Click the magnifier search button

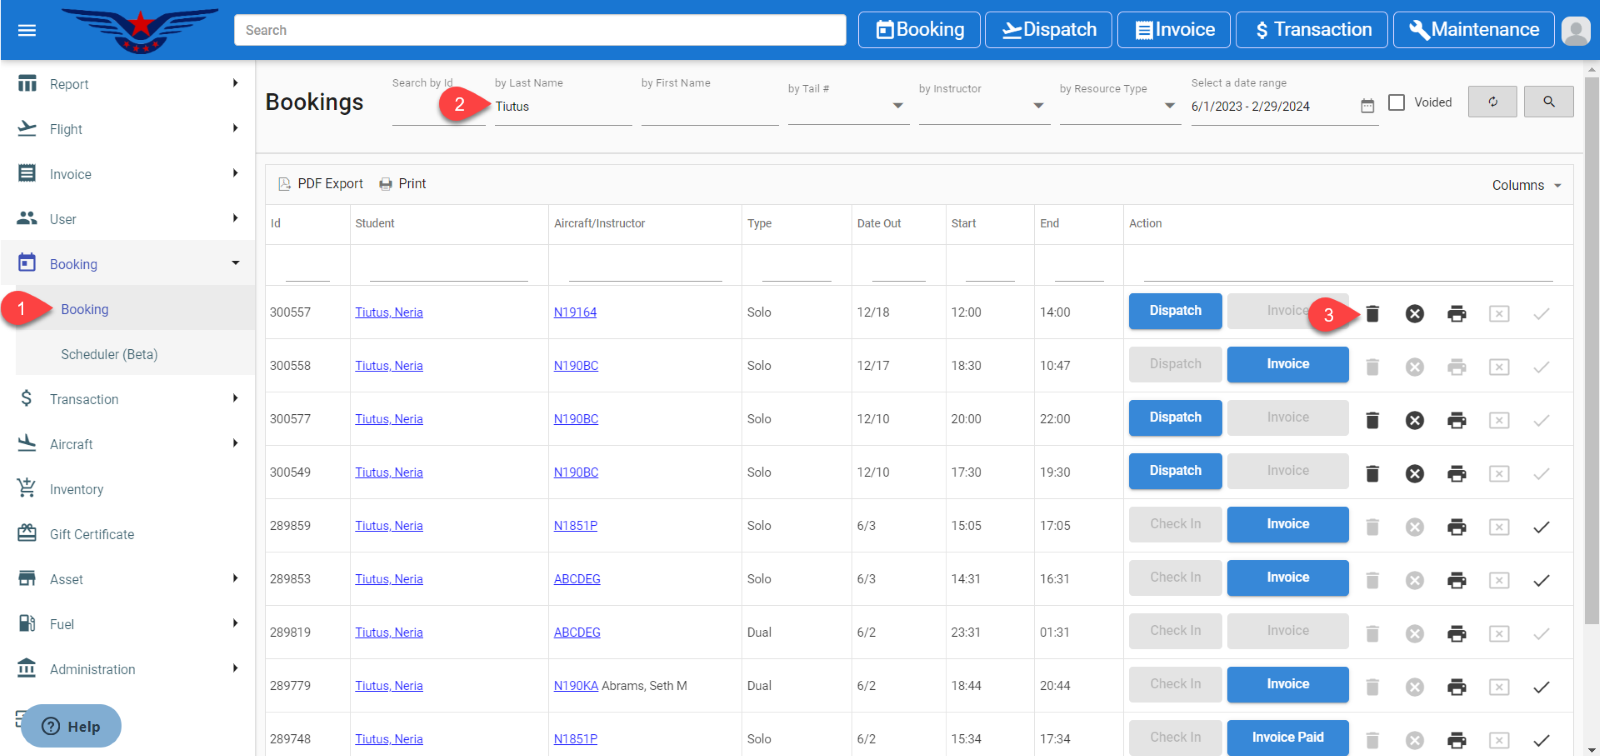pyautogui.click(x=1548, y=102)
